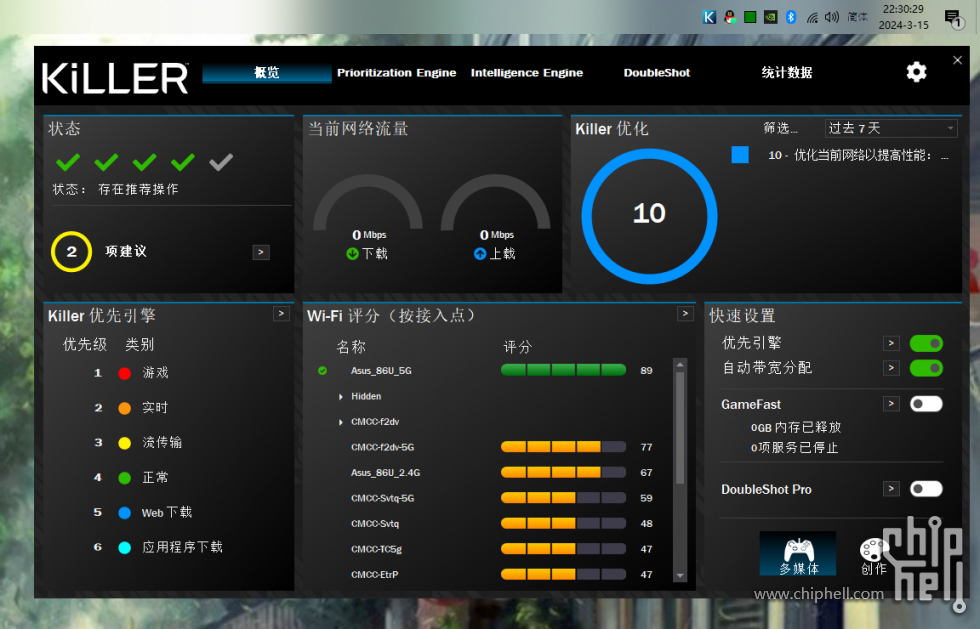Toggle the 自动带宽分配 switch
Screen dimensions: 980x629
click(x=926, y=368)
